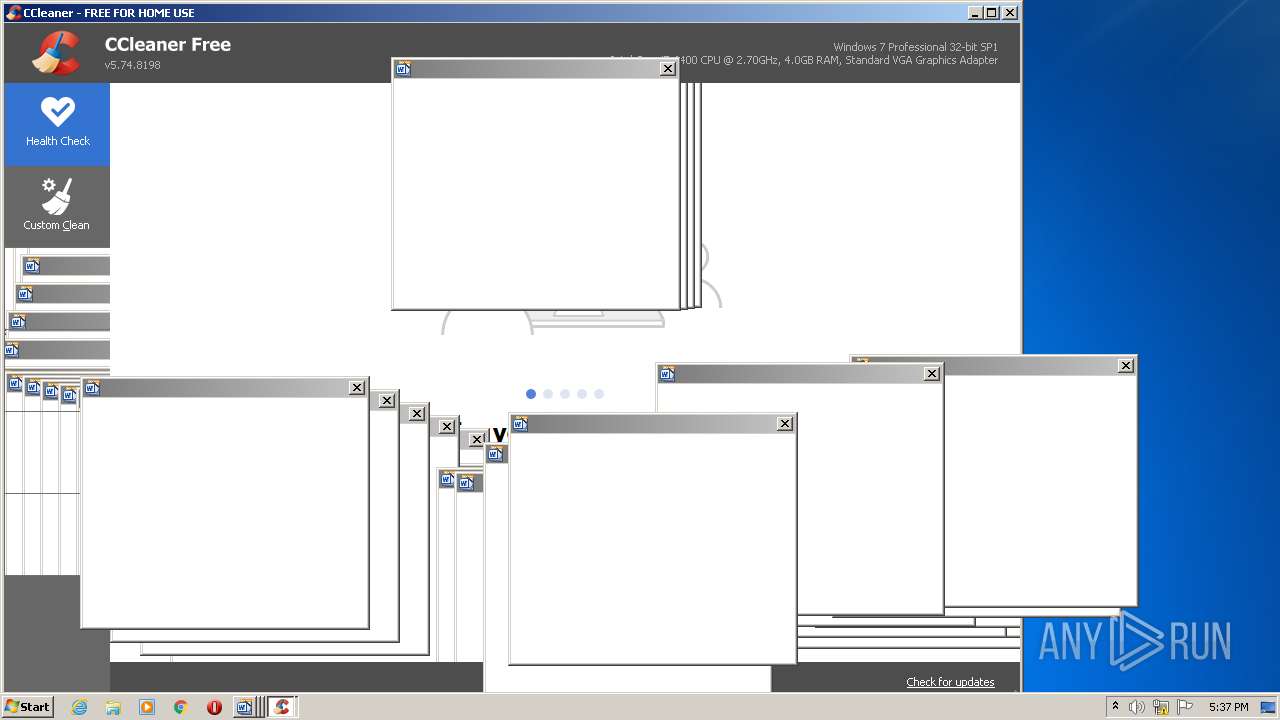The width and height of the screenshot is (1280, 720).
Task: Show hidden system tray icons
Action: [1115, 707]
